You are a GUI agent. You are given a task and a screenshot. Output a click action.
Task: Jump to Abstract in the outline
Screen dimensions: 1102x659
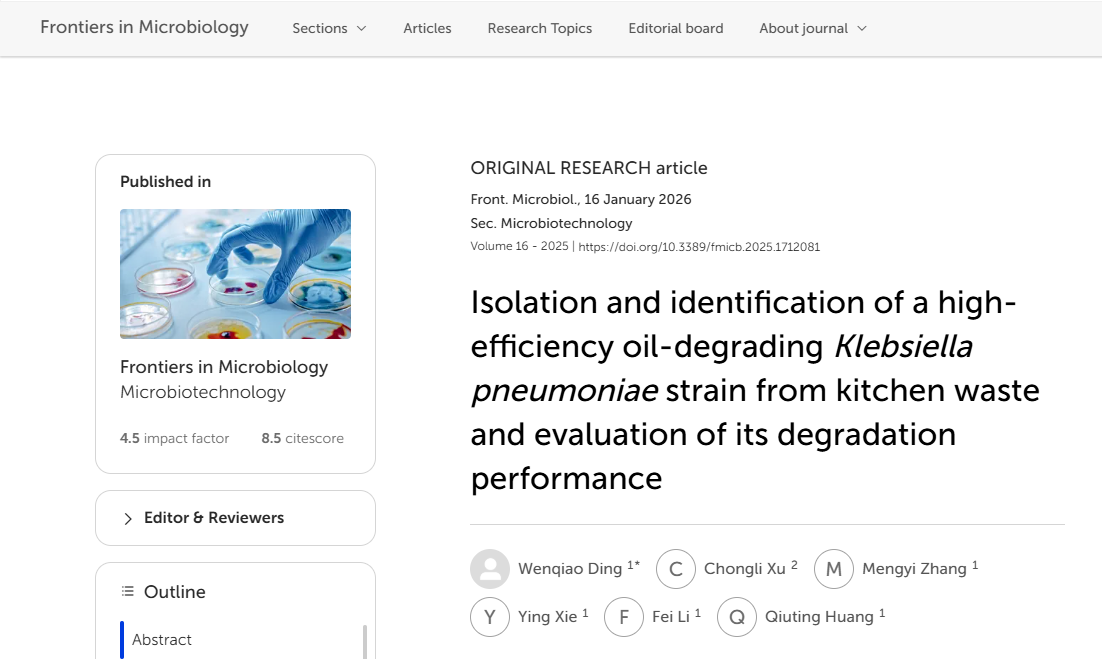pyautogui.click(x=162, y=640)
